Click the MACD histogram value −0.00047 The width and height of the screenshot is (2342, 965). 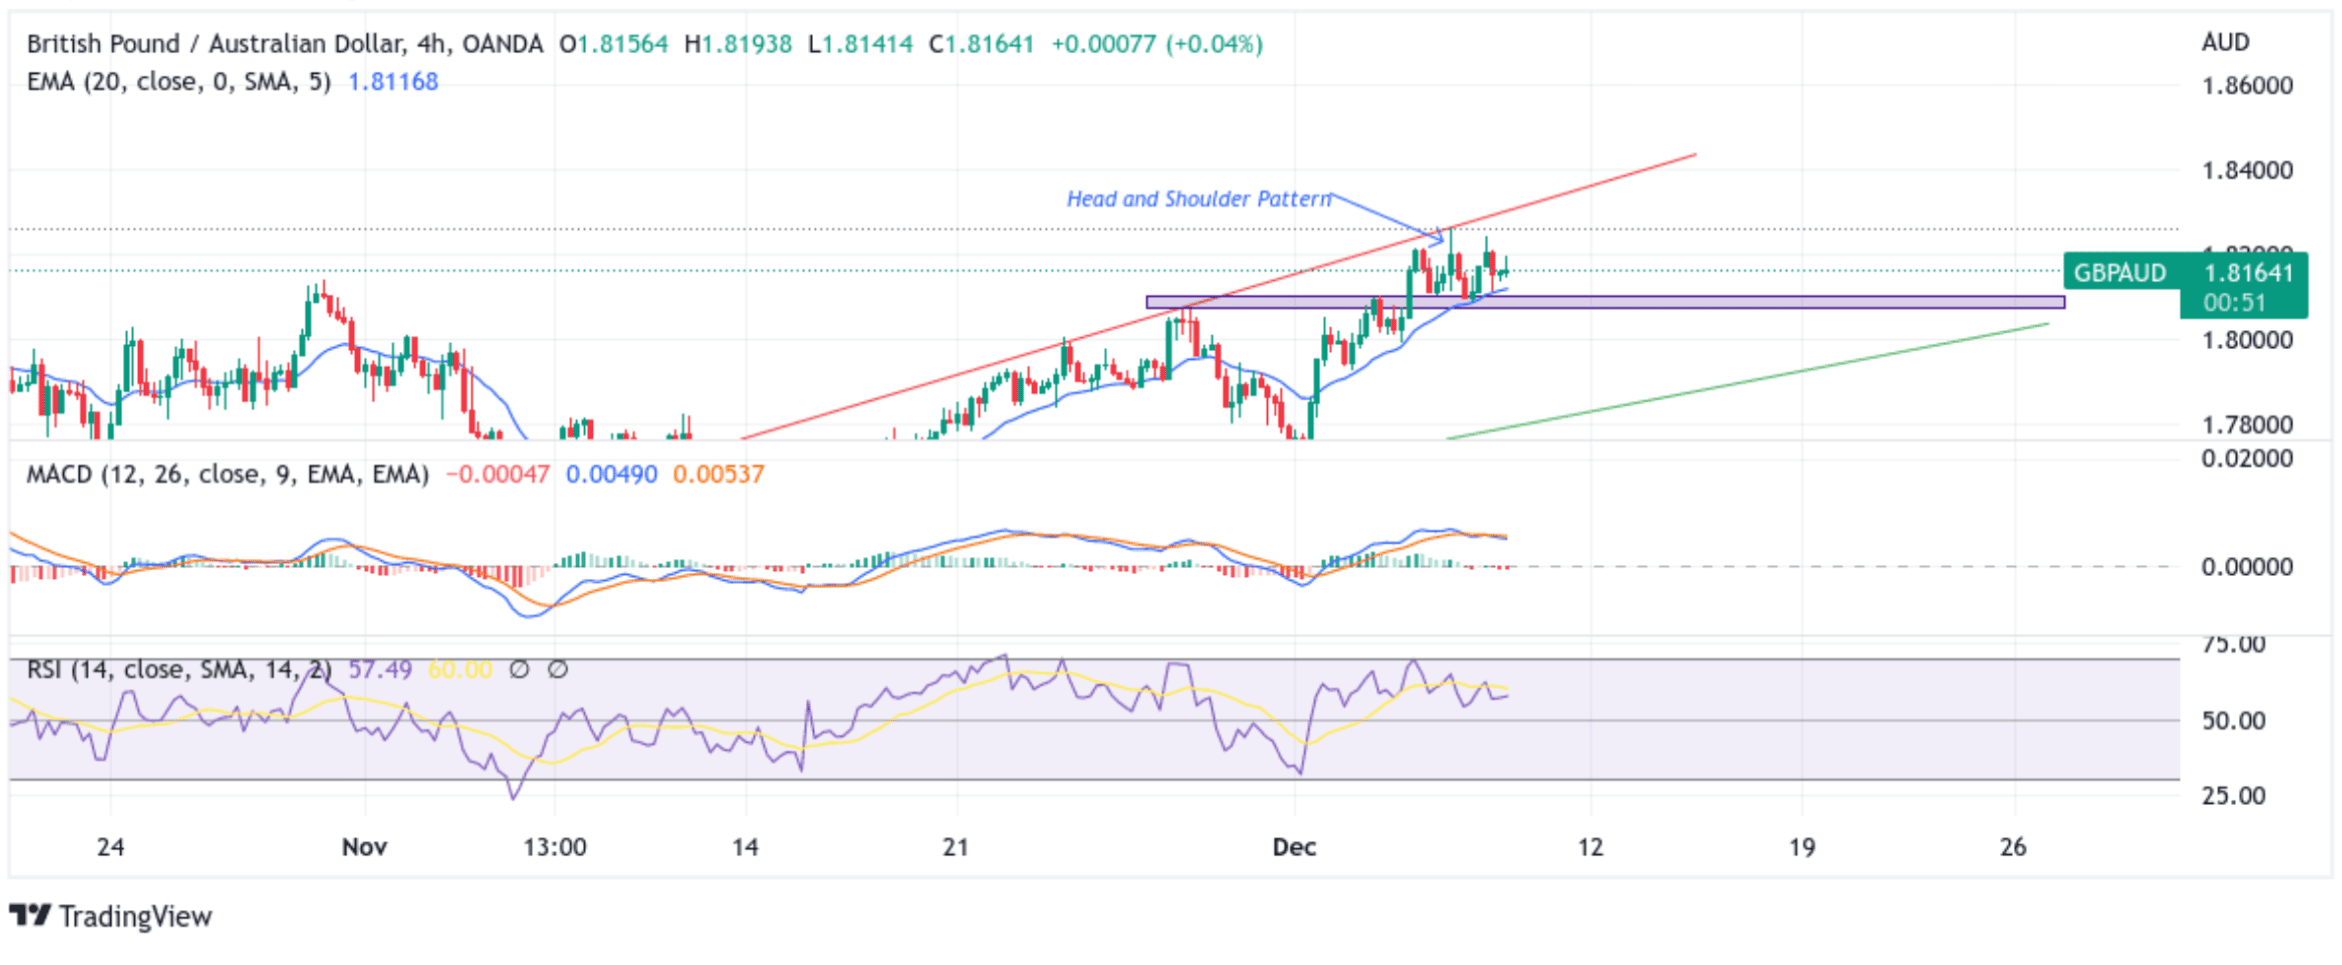(x=497, y=474)
